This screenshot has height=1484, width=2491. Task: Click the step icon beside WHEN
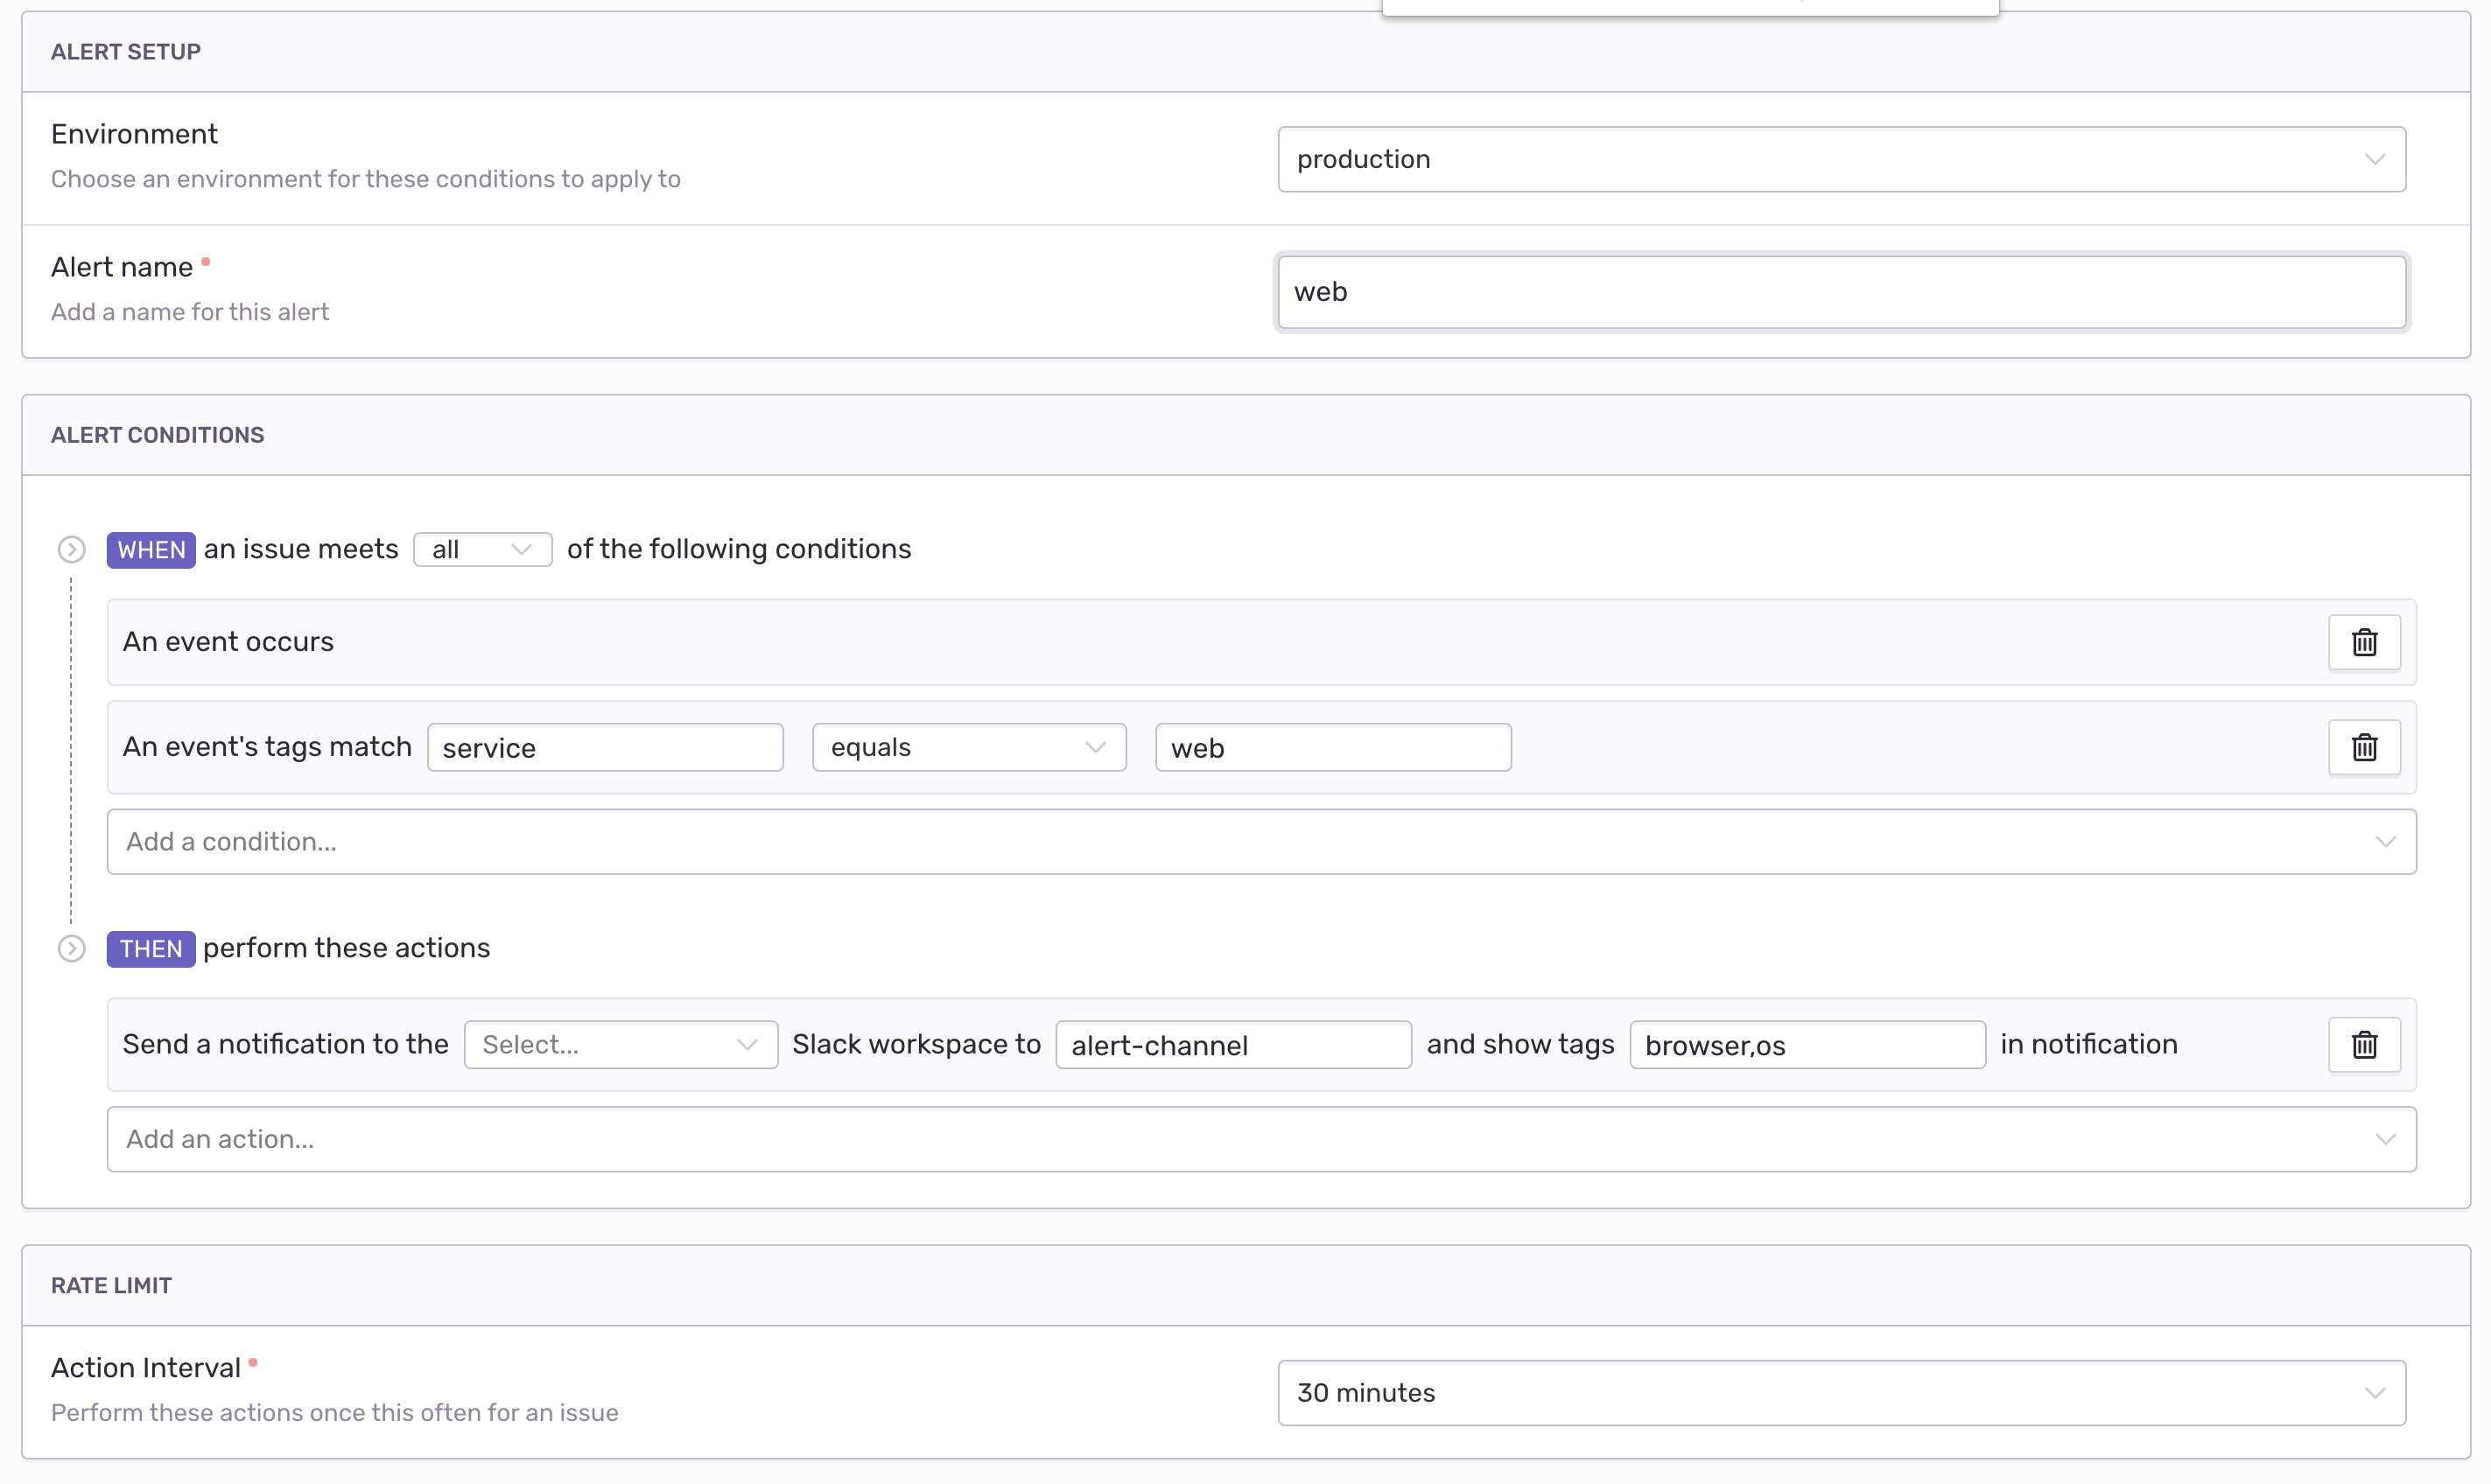click(71, 549)
